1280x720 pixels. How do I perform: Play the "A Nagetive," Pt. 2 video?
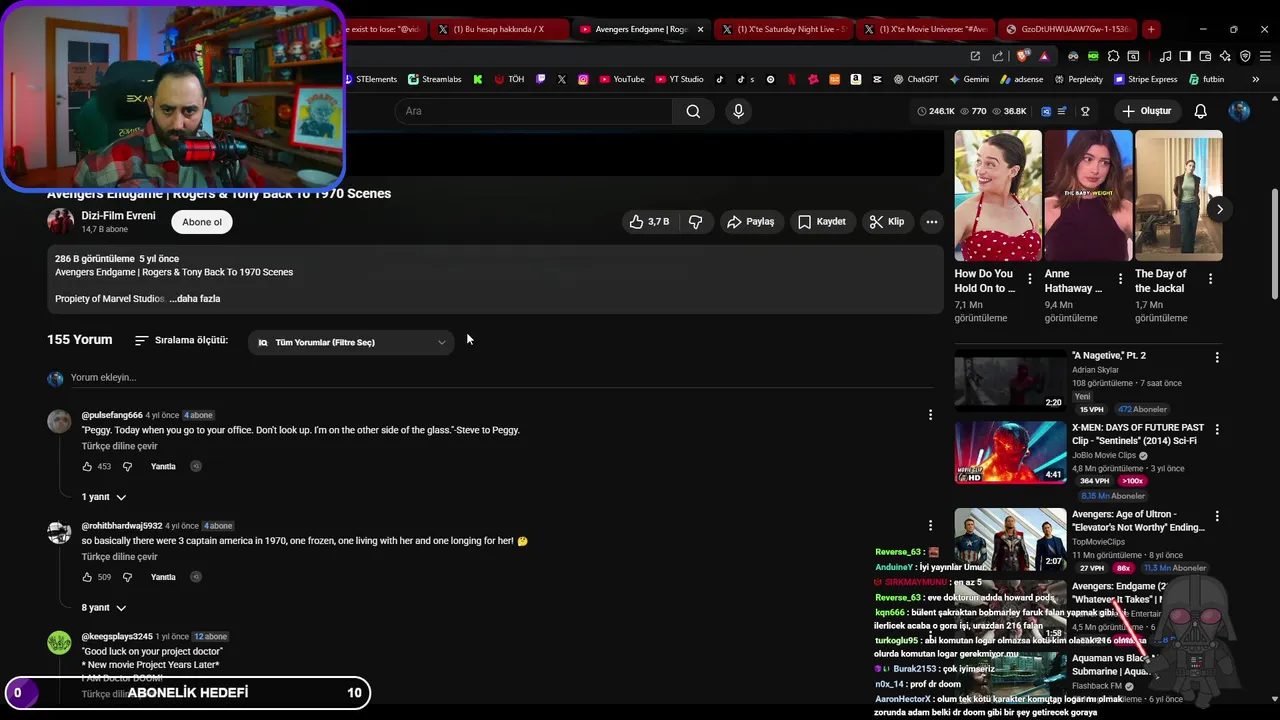coord(1010,380)
